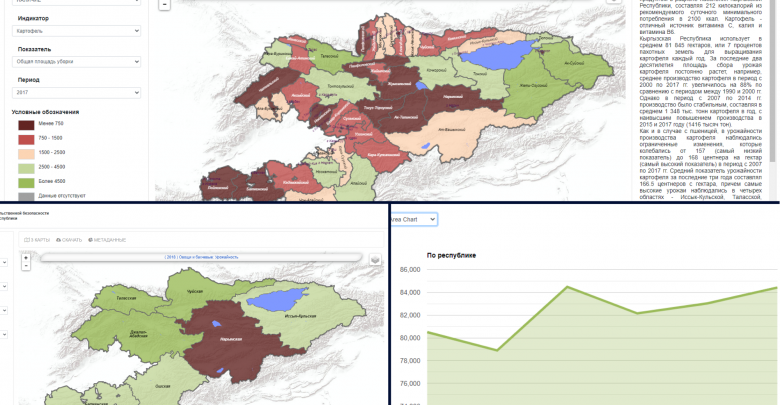Open the layers switcher on lower map

click(x=374, y=259)
